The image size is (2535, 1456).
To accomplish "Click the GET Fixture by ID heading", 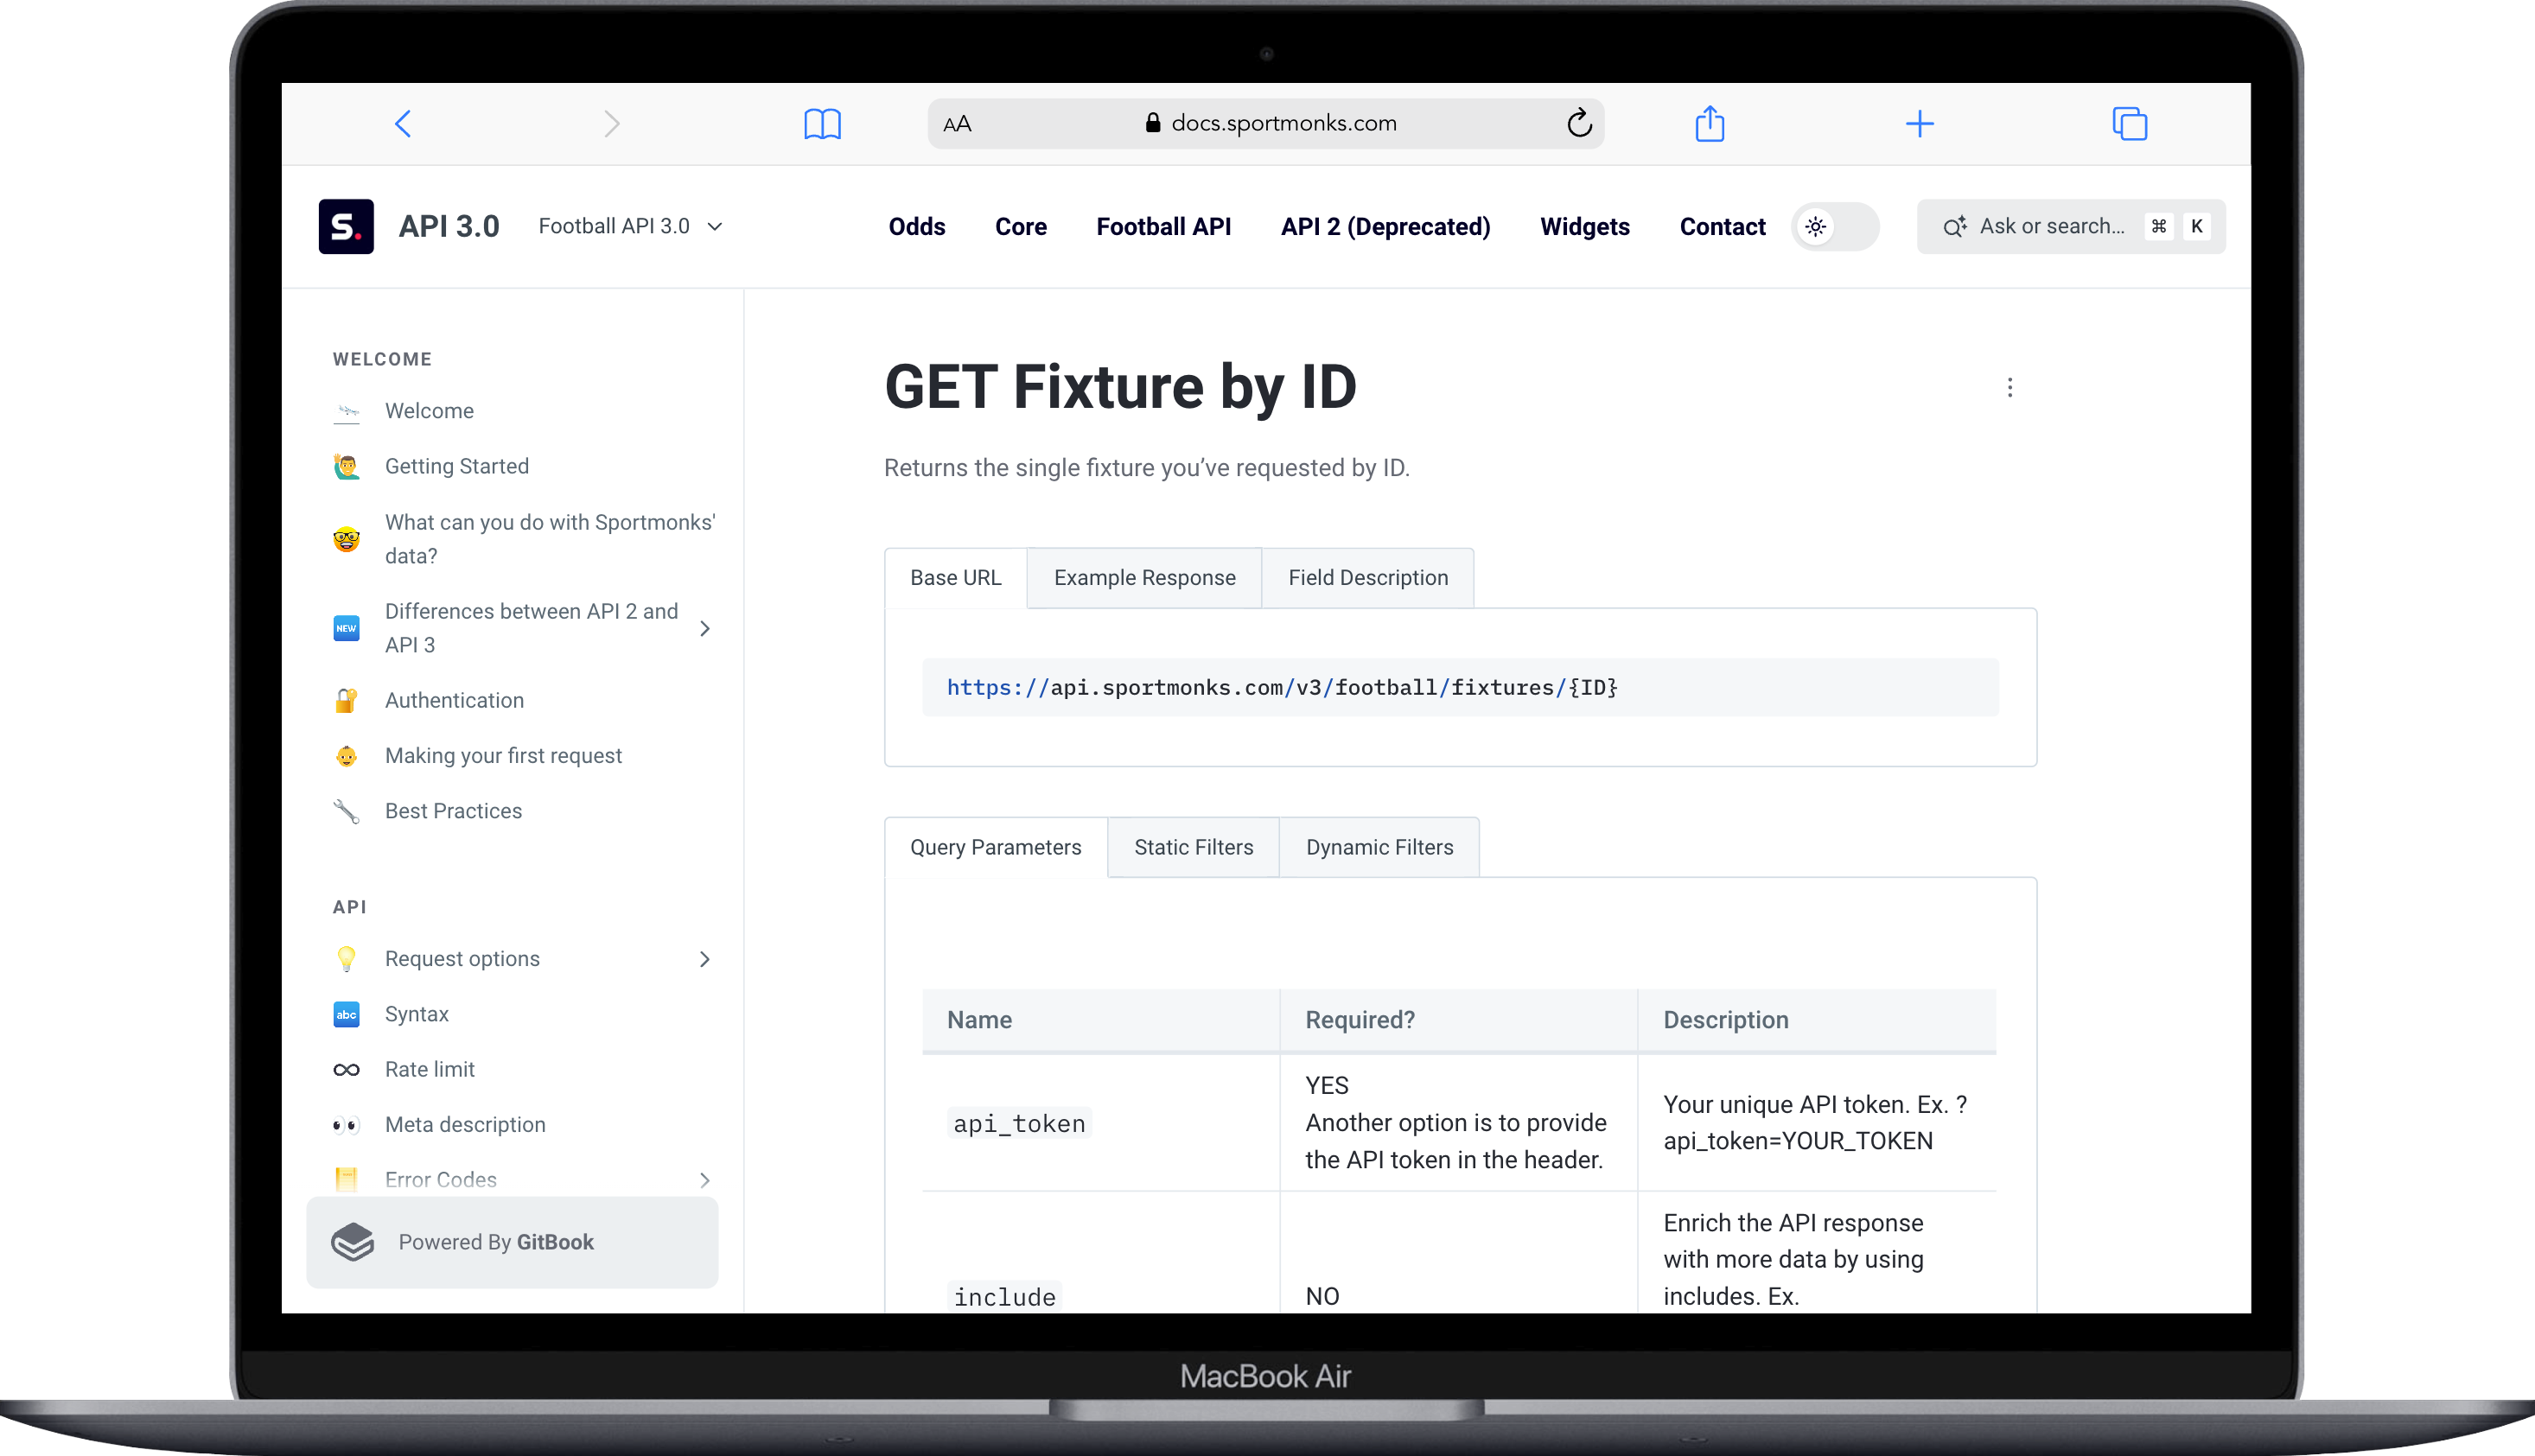I will pos(1120,388).
